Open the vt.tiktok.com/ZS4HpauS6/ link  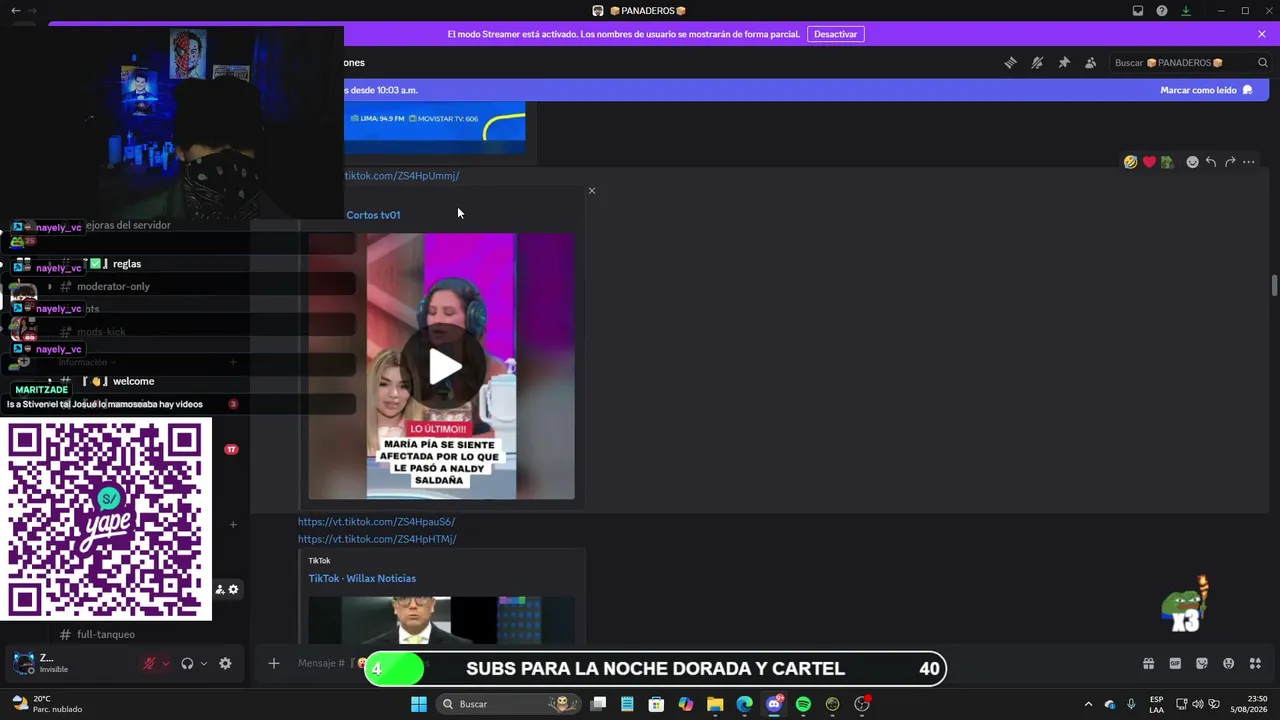[x=376, y=522]
